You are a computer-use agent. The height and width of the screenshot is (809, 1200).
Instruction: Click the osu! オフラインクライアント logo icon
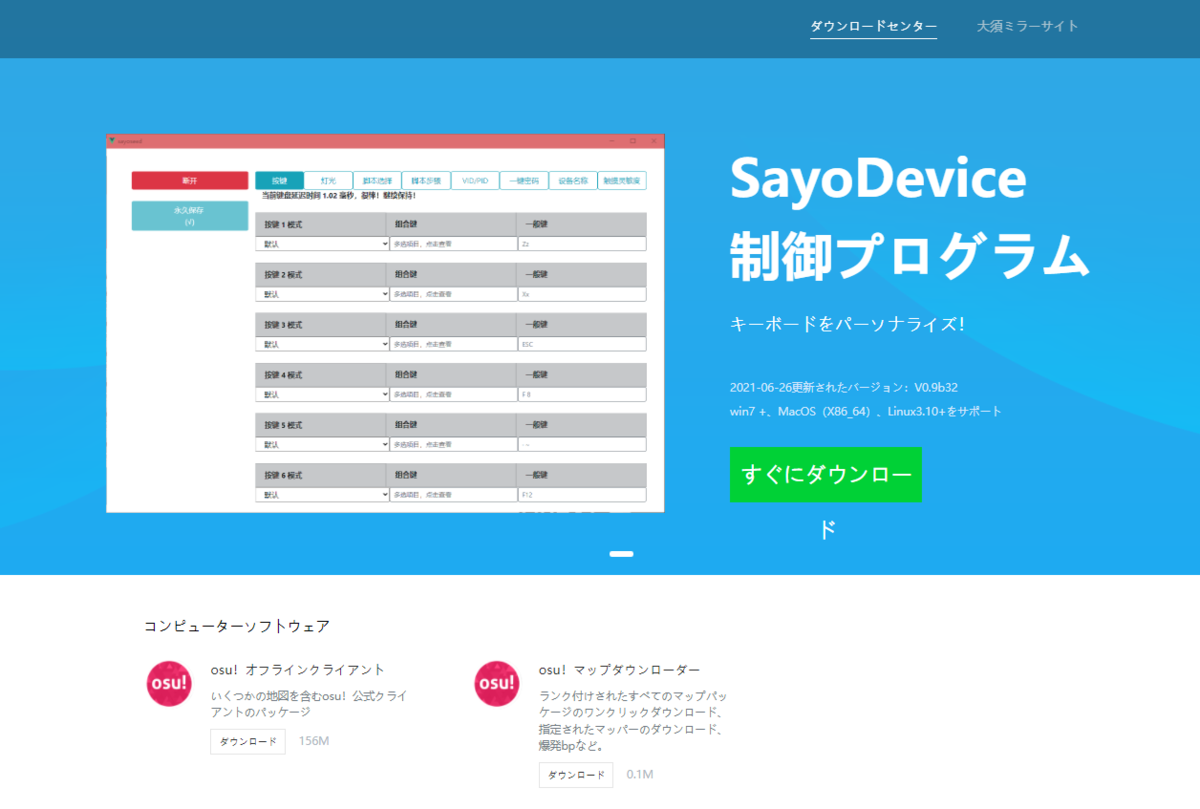tap(169, 683)
